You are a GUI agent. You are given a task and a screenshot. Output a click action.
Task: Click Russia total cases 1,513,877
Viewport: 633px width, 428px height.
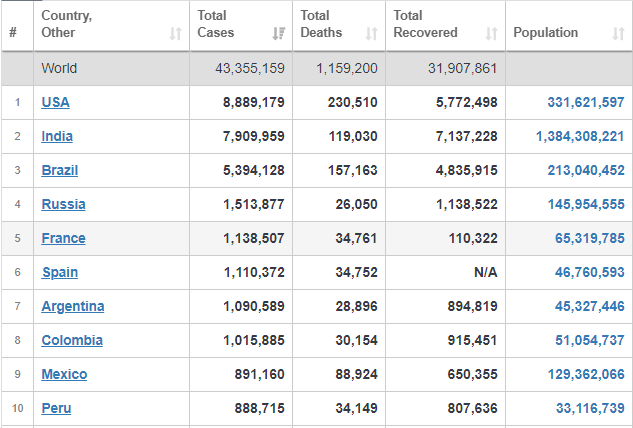(254, 204)
